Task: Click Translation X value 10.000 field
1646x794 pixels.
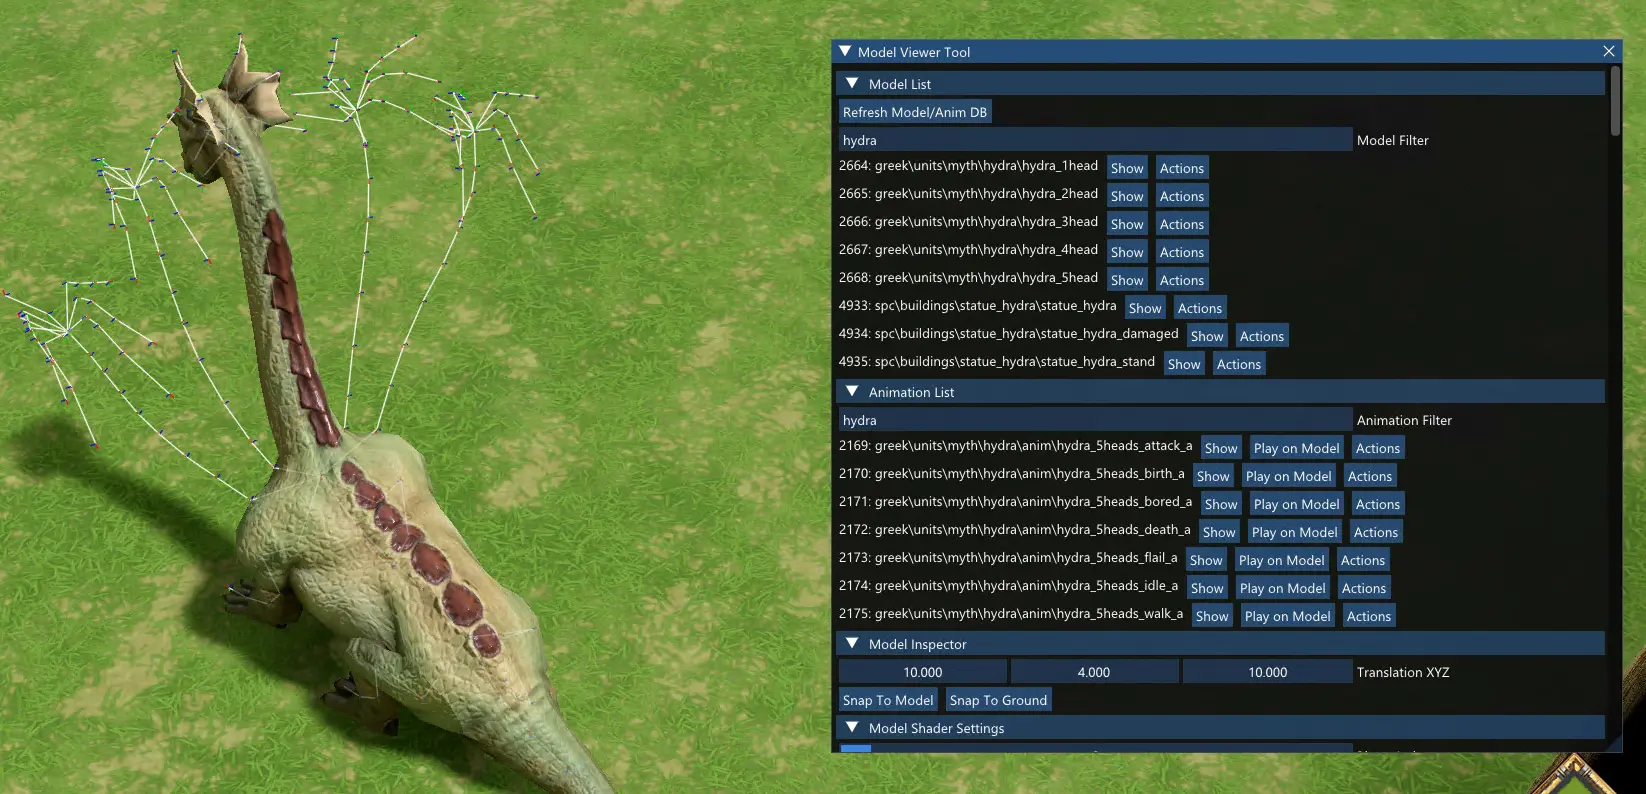Action: point(923,672)
